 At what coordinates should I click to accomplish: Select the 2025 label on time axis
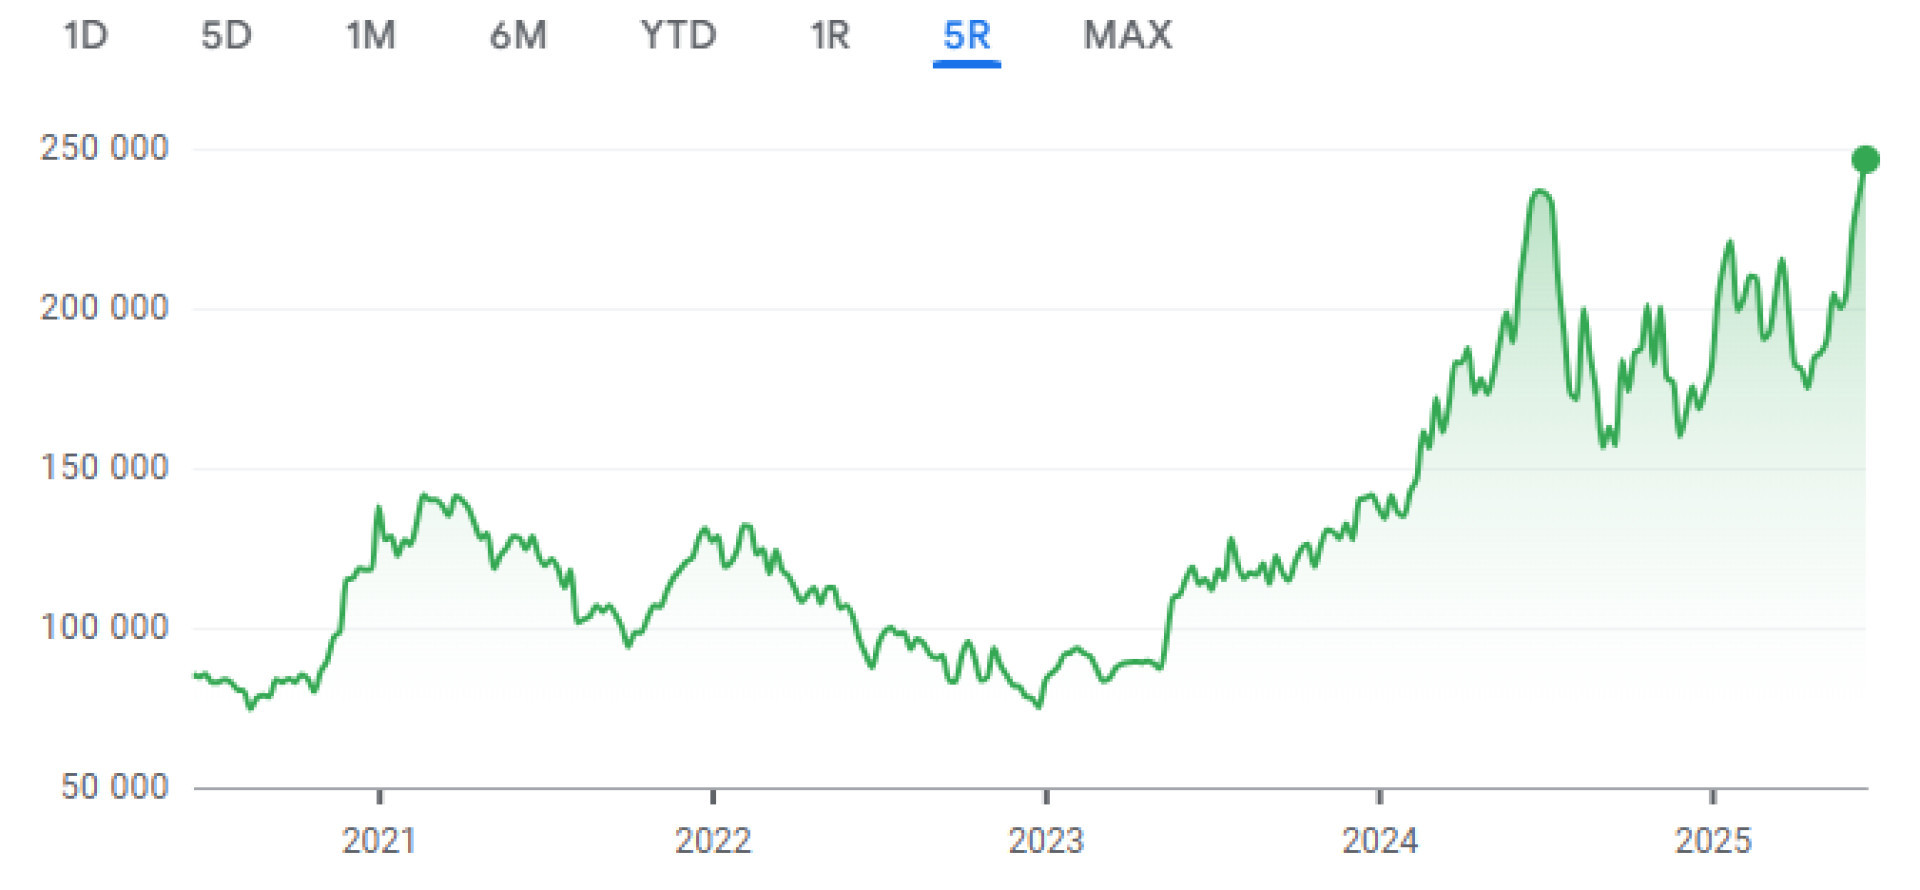point(1713,840)
